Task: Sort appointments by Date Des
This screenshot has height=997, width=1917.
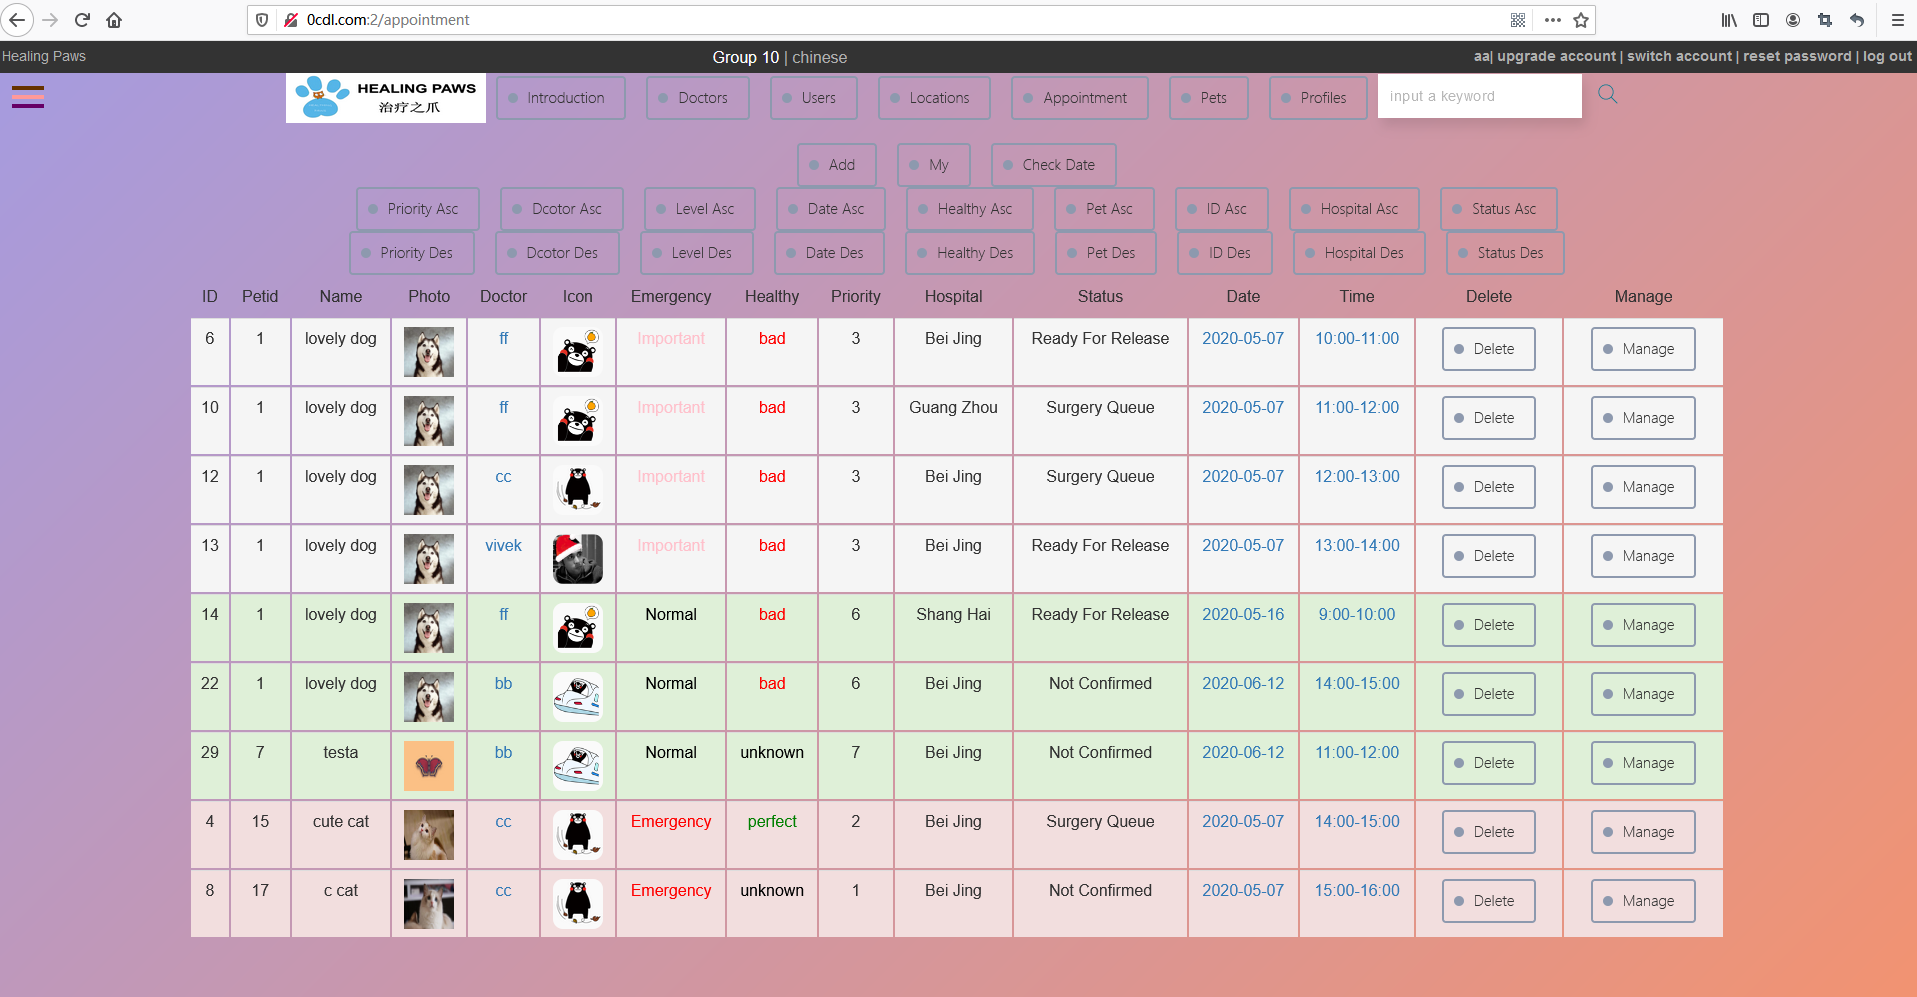Action: click(829, 253)
